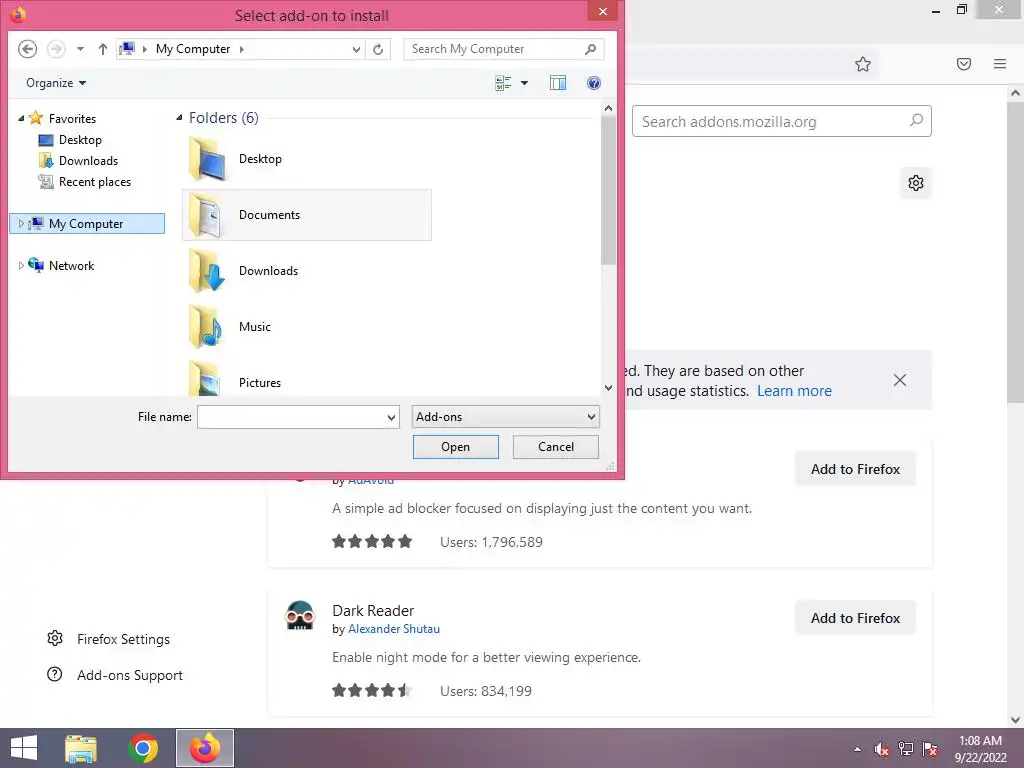Bookmark page with star icon in Firefox
1024x768 pixels.
863,64
